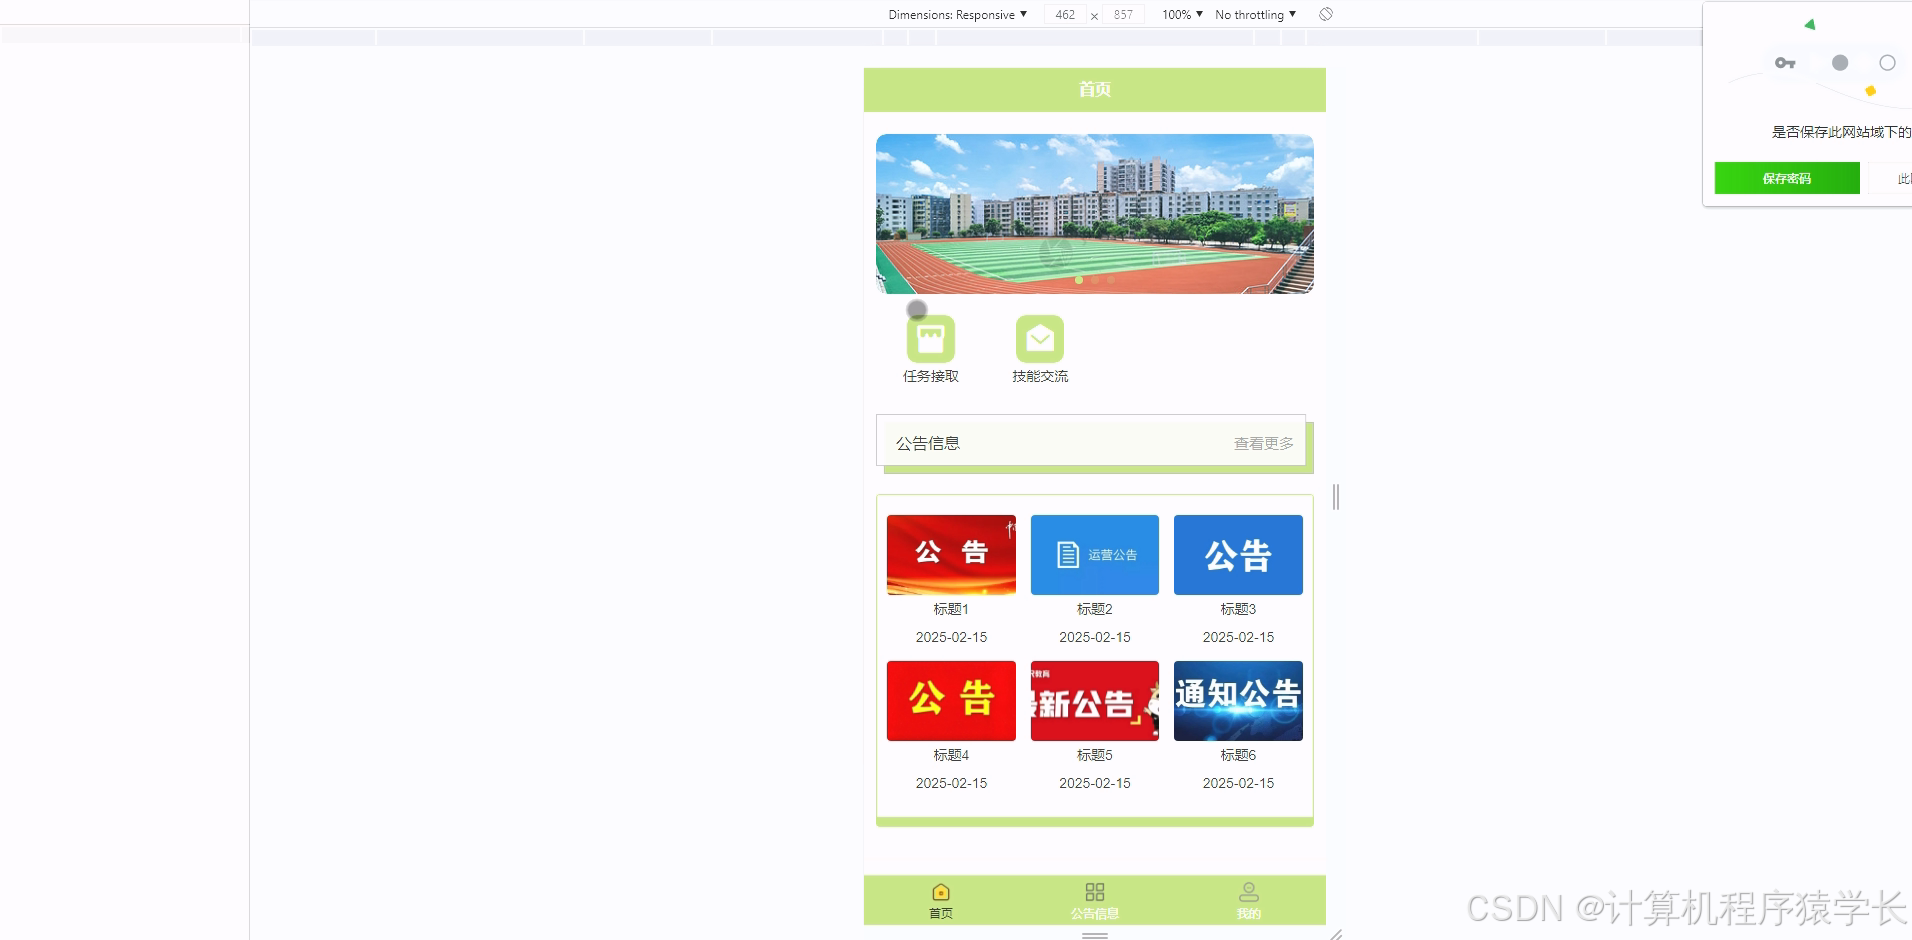Click the key icon in the password prompt

pyautogui.click(x=1786, y=62)
